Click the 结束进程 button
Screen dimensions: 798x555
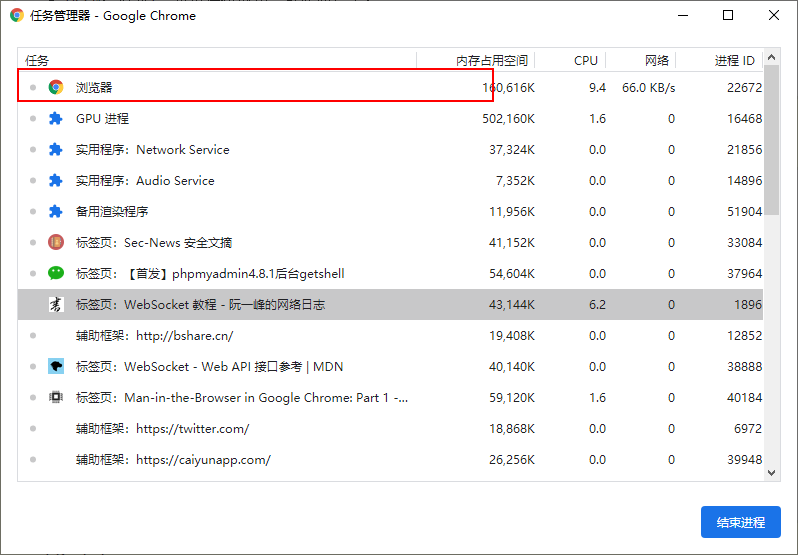tap(740, 522)
